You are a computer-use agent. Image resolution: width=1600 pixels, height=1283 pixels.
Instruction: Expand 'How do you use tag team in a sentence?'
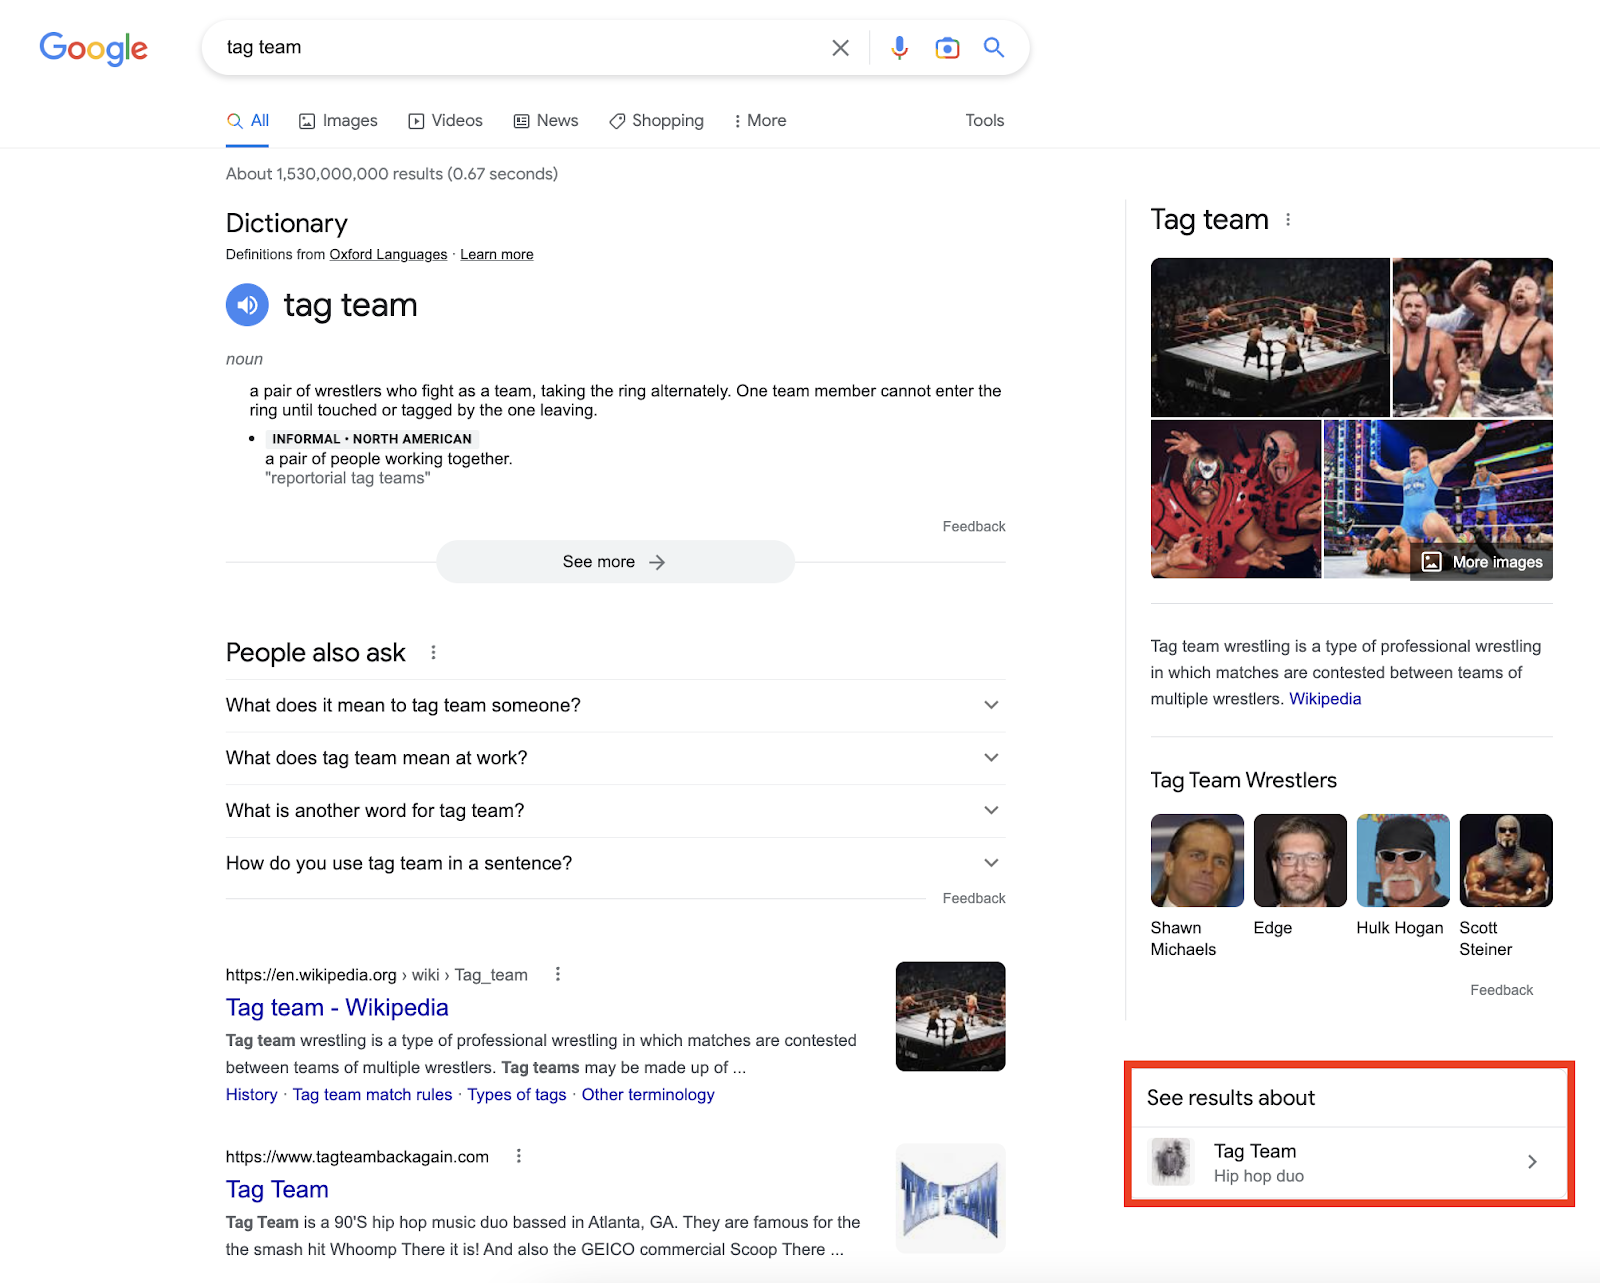pyautogui.click(x=616, y=863)
